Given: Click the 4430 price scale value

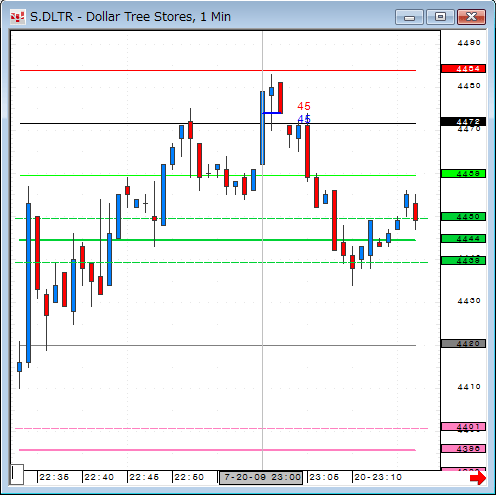Looking at the screenshot, I should tap(469, 301).
